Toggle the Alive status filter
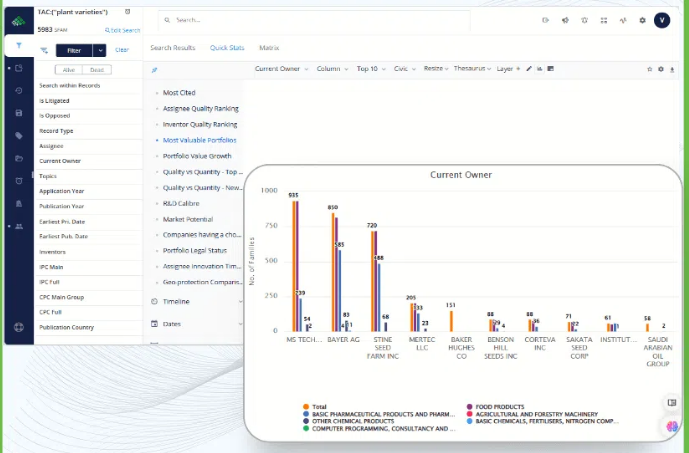 [69, 70]
